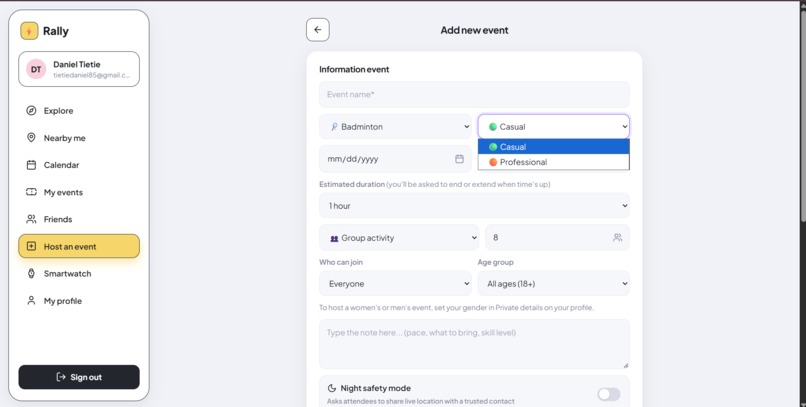Click the group activity people icon
Screen dimensions: 806x407
pos(334,238)
